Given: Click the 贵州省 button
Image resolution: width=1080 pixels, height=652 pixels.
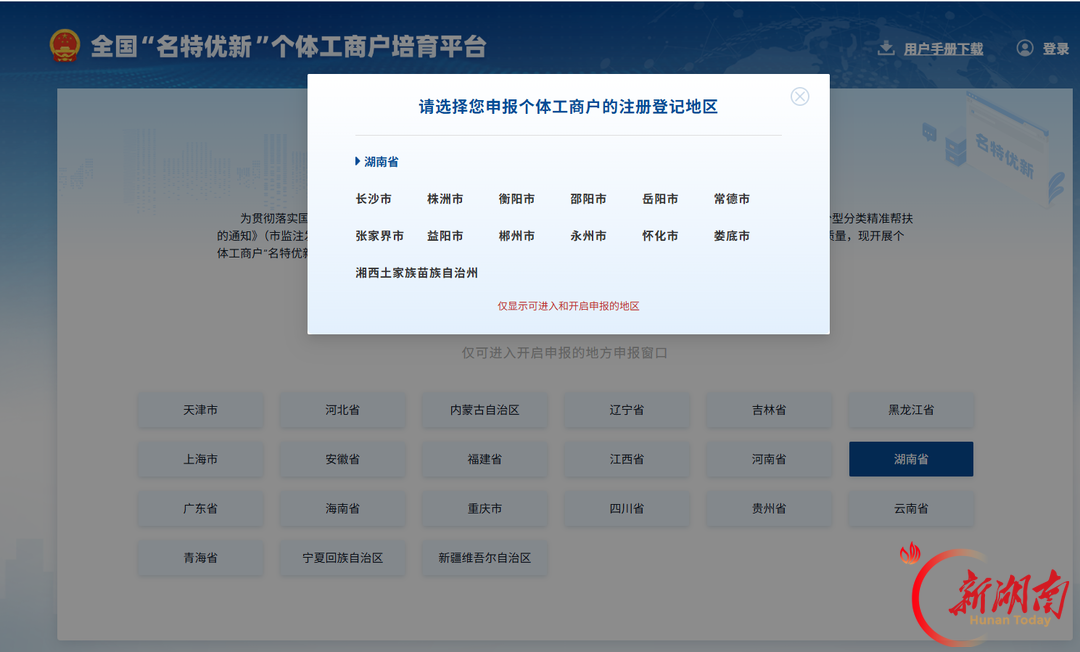Looking at the screenshot, I should [x=769, y=509].
